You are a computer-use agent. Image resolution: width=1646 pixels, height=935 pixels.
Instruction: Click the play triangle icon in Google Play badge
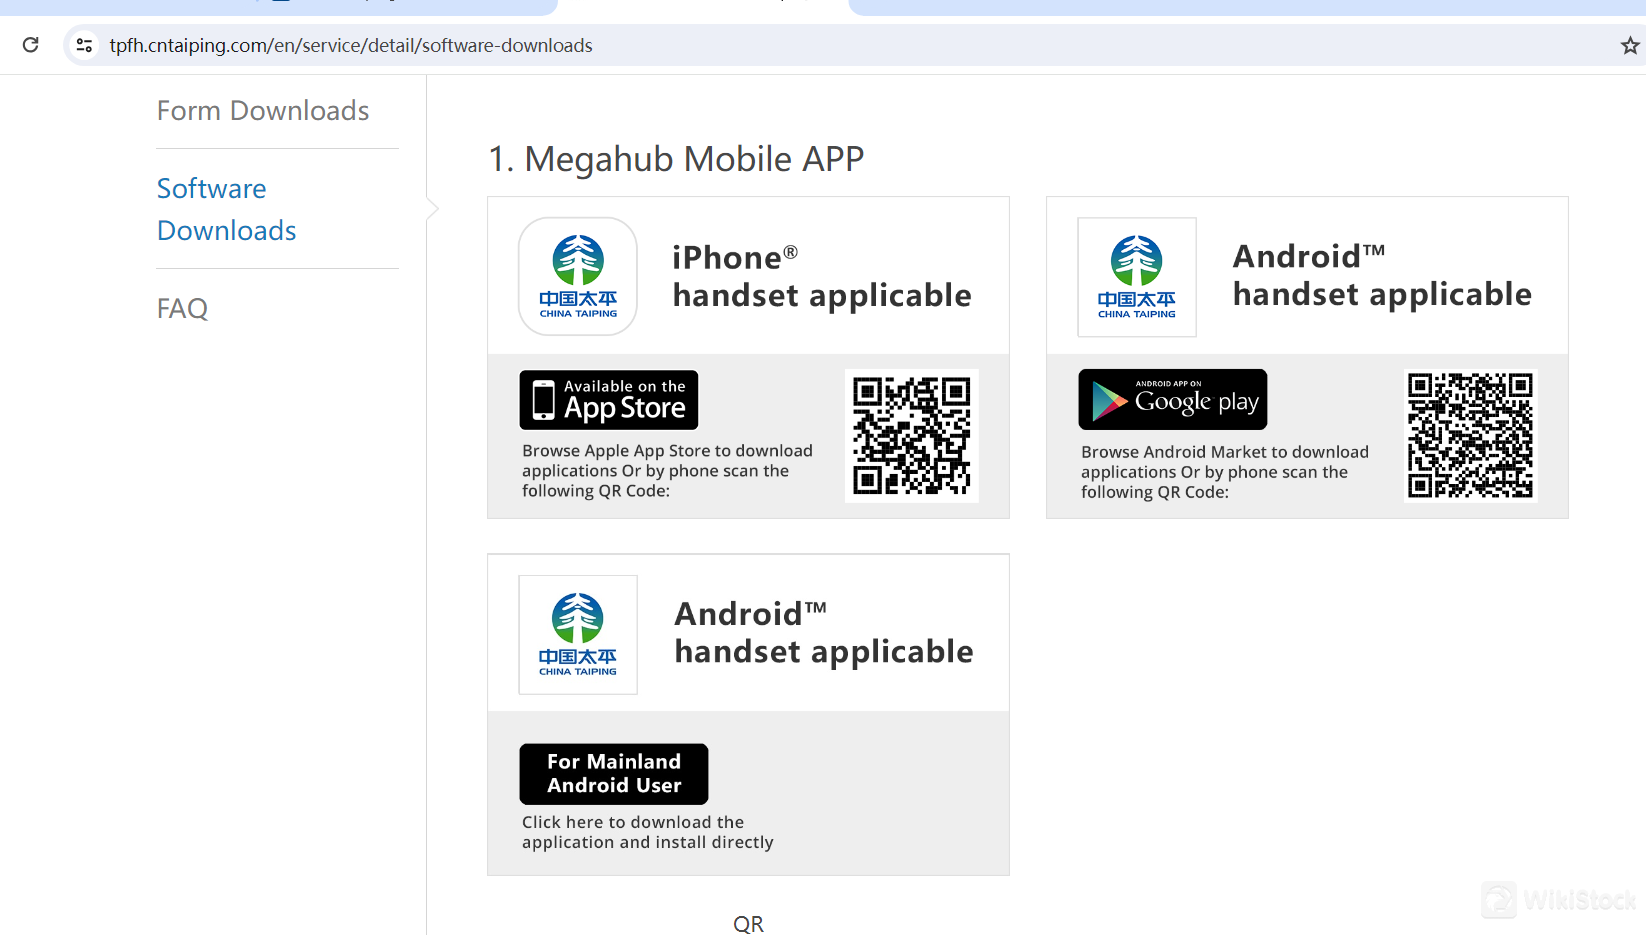point(1109,401)
